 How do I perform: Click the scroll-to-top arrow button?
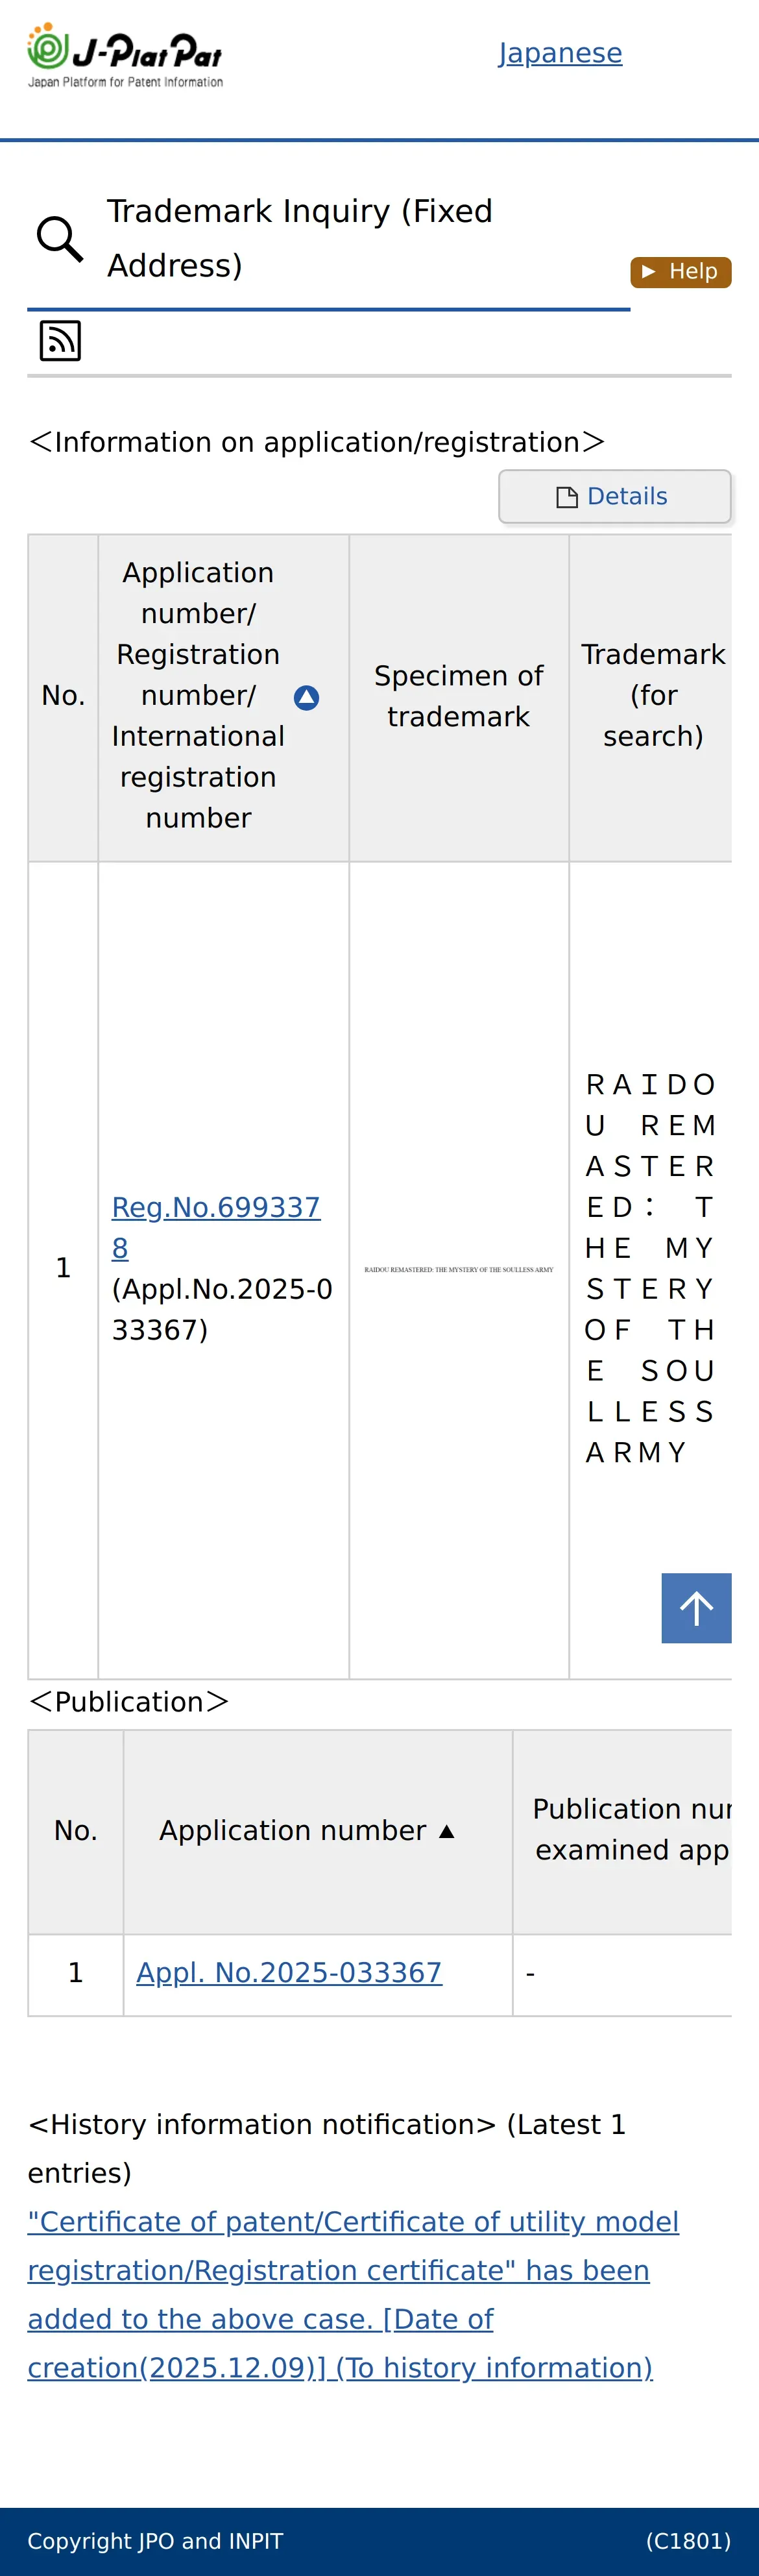[x=696, y=1608]
